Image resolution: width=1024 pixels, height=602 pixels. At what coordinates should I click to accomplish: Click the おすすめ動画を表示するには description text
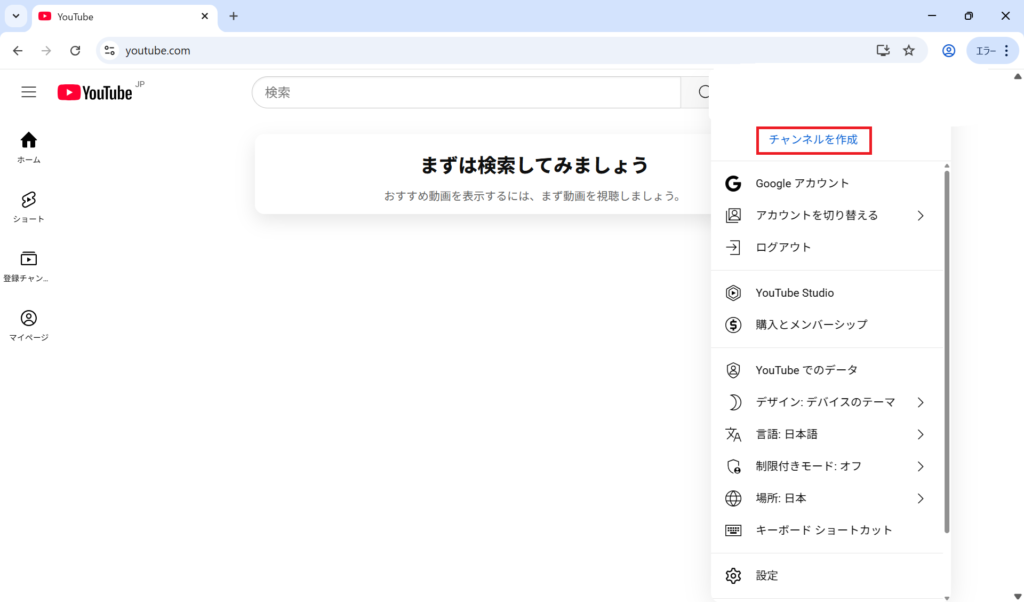[x=534, y=196]
